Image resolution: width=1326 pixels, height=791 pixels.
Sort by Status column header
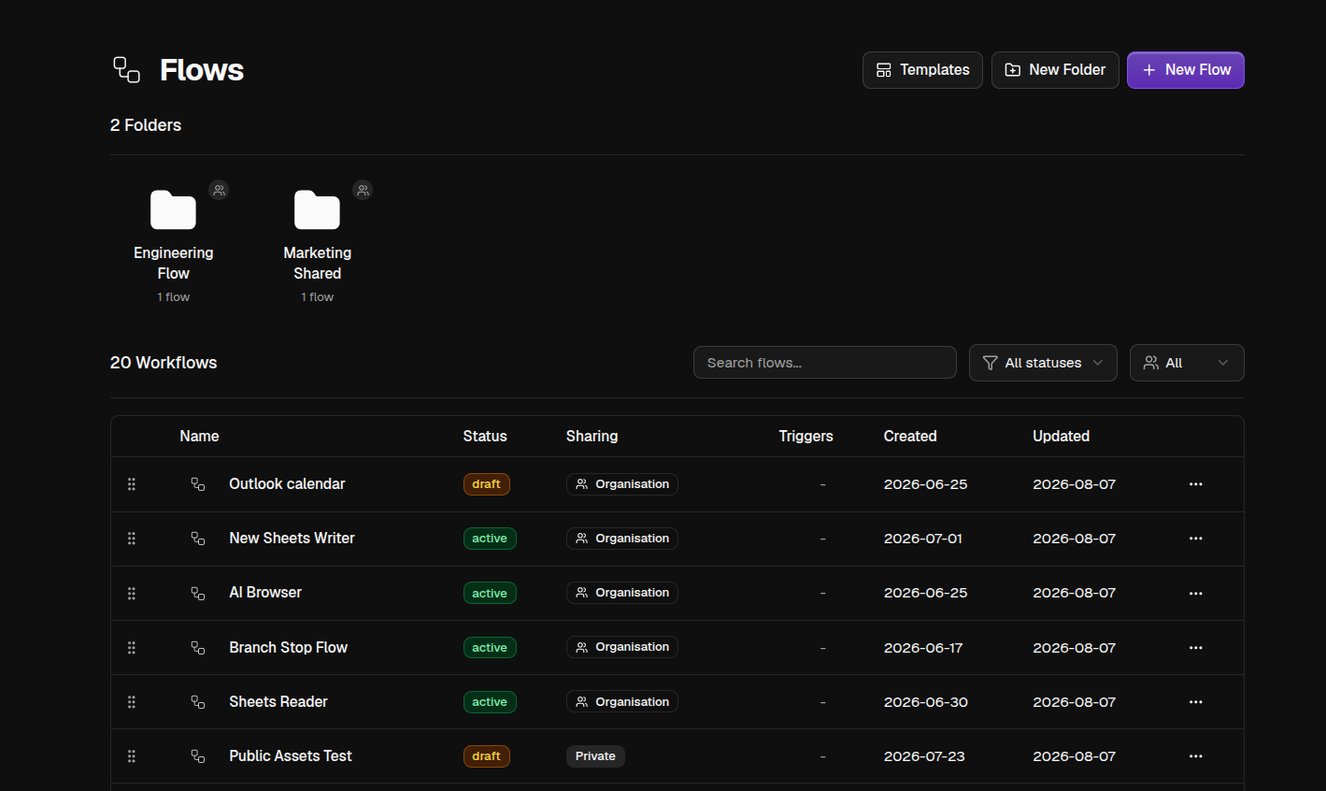(x=485, y=436)
